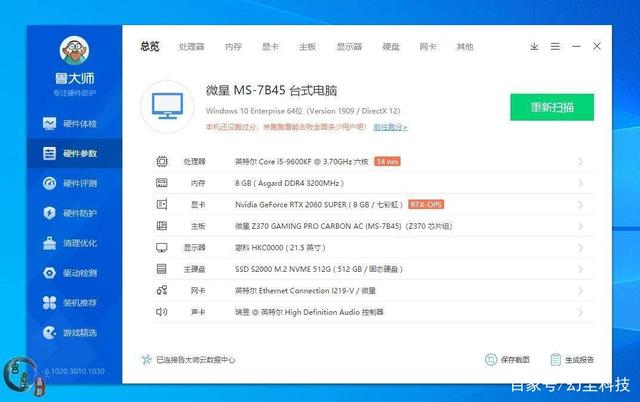This screenshot has height=402, width=640.
Task: Switch to the 主板 tab
Action: [x=307, y=47]
